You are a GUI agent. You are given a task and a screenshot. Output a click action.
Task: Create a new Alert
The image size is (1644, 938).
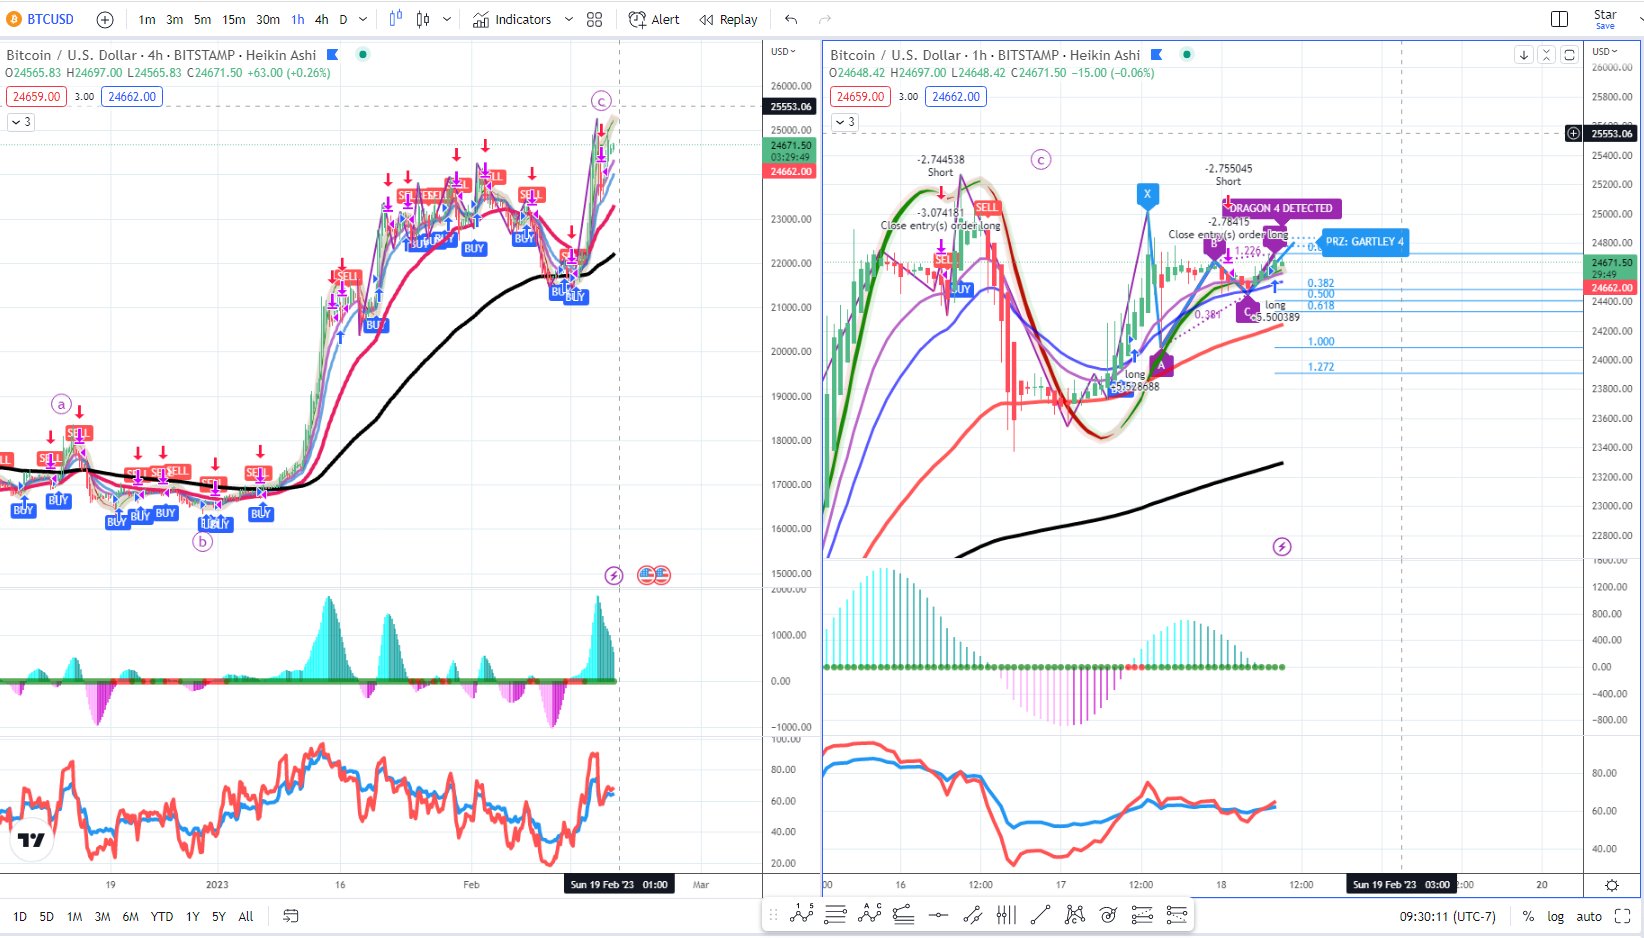pyautogui.click(x=654, y=19)
